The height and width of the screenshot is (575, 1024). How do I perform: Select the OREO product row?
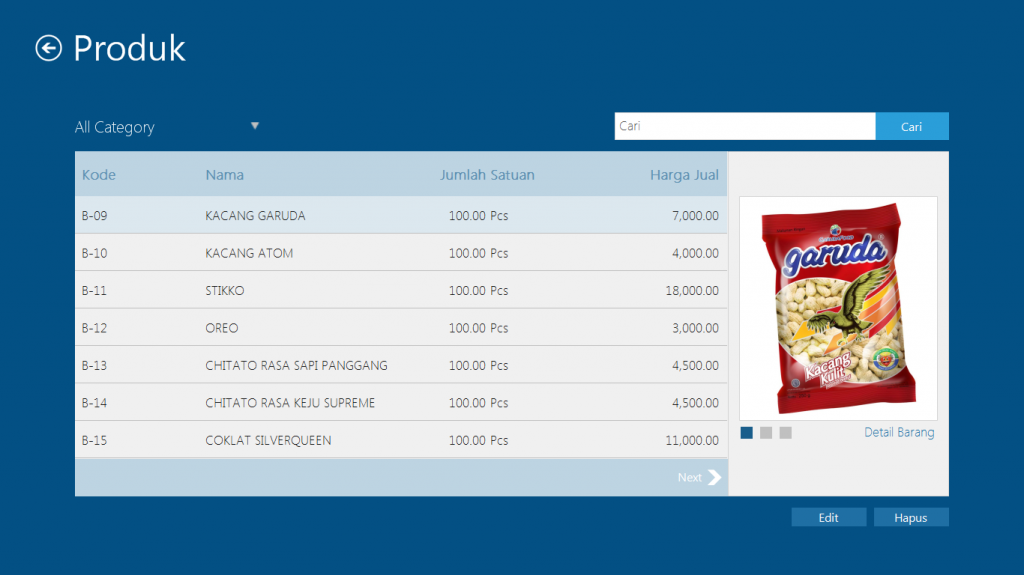pos(400,328)
